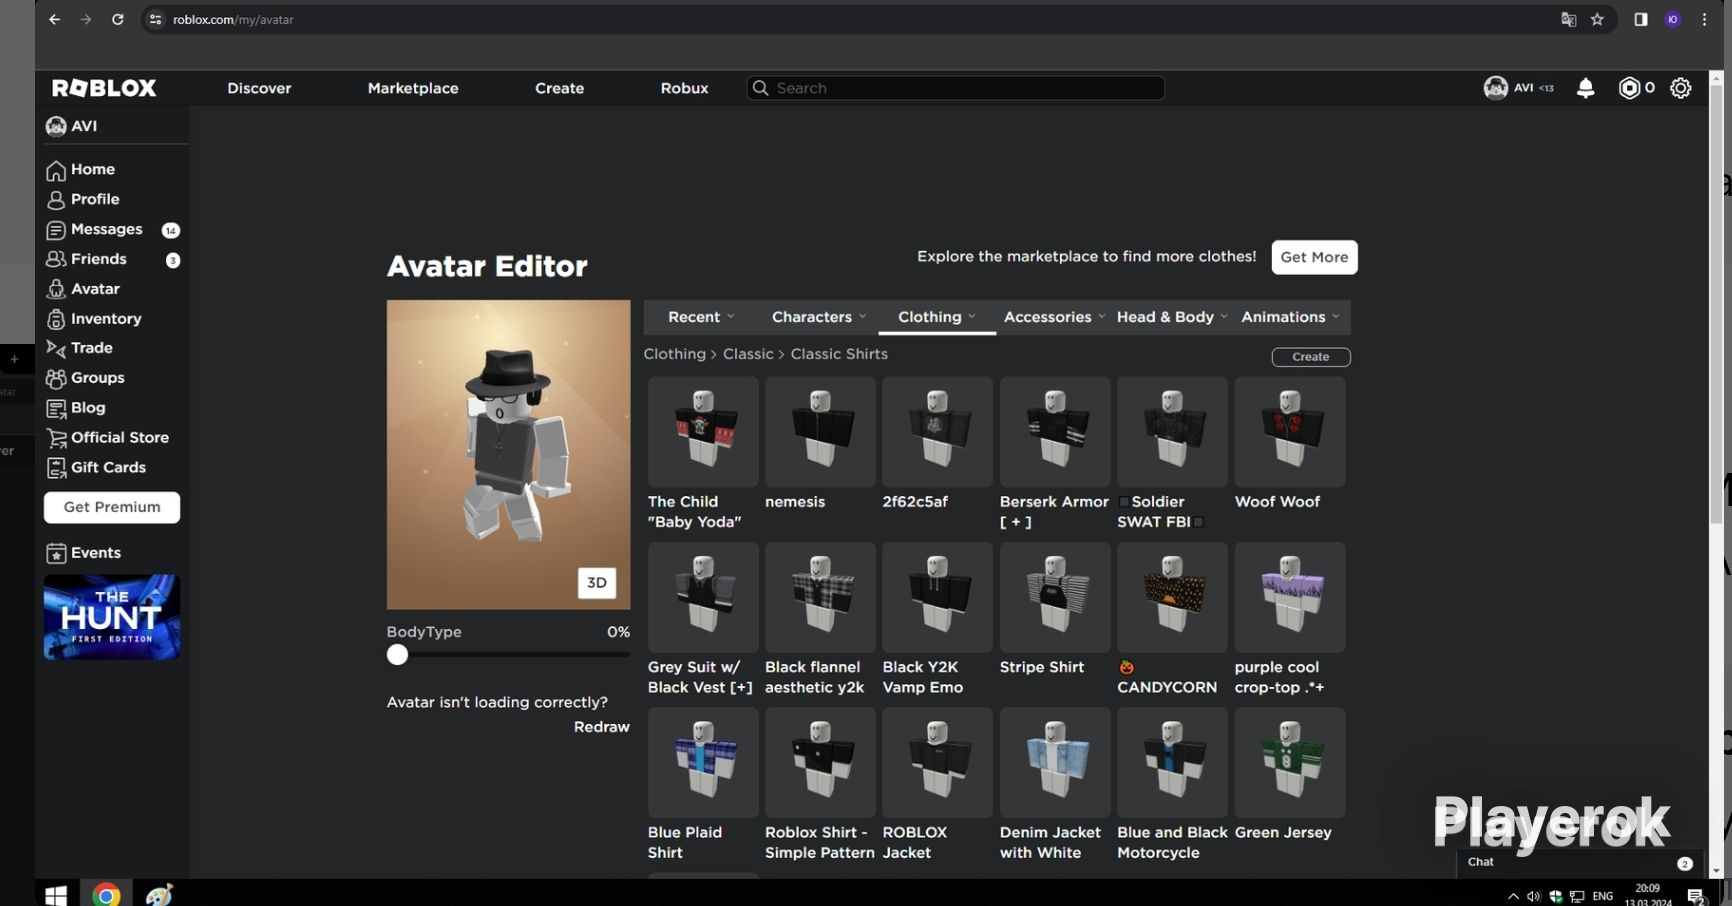Expand the Head & Body dropdown tab
Screen dimensions: 1732x906
coord(1171,317)
